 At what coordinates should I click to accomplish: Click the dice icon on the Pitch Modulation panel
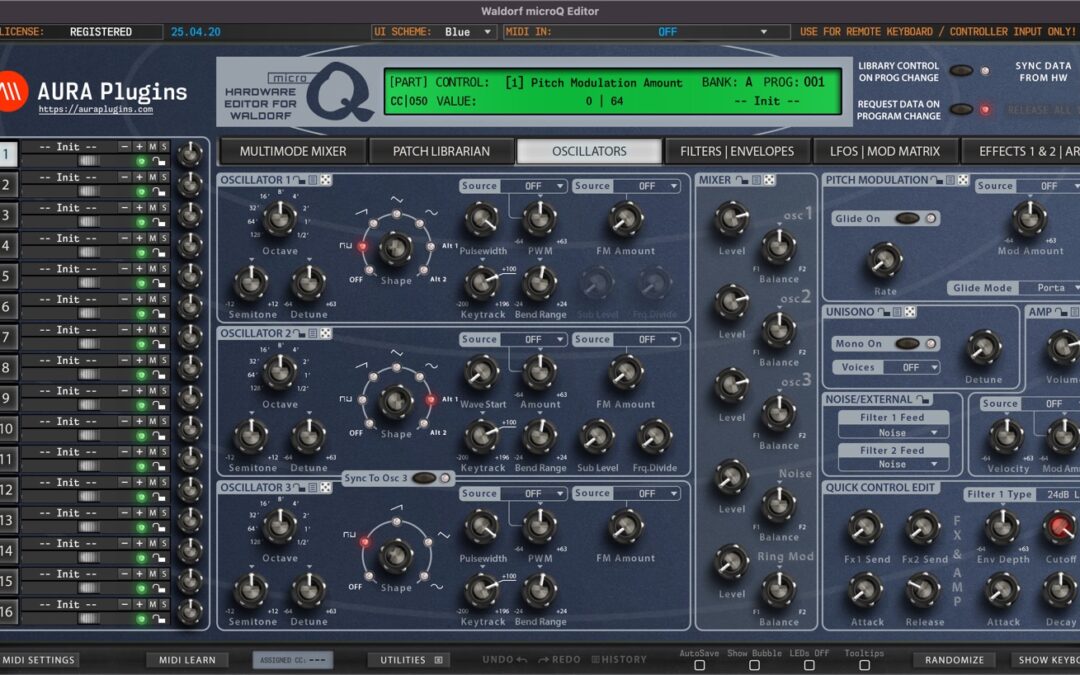(x=962, y=180)
